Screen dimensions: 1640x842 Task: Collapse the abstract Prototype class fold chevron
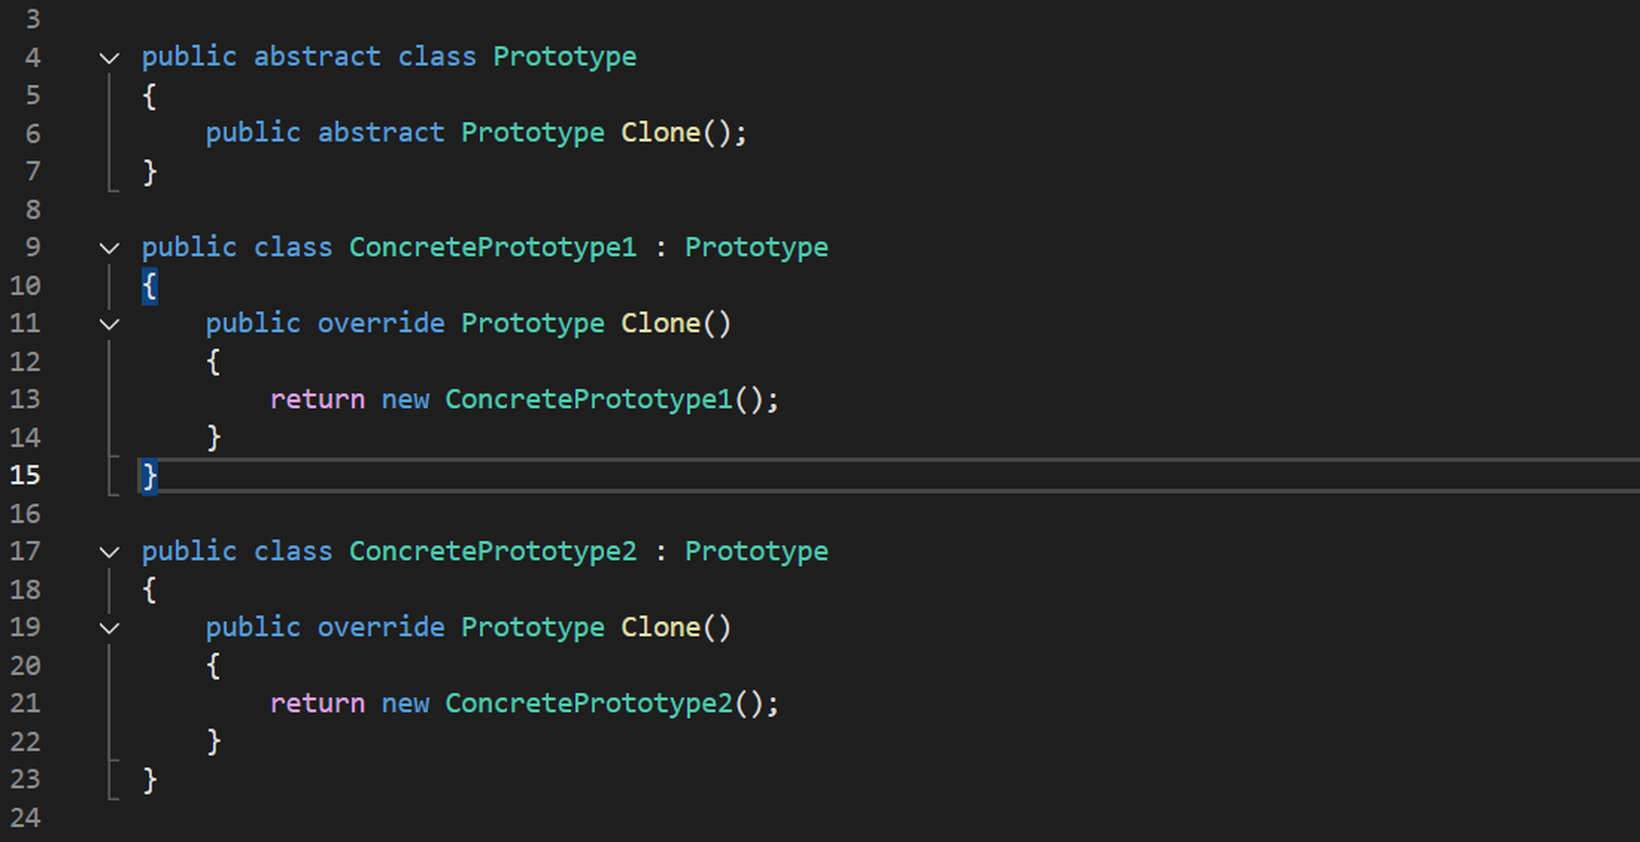click(109, 58)
